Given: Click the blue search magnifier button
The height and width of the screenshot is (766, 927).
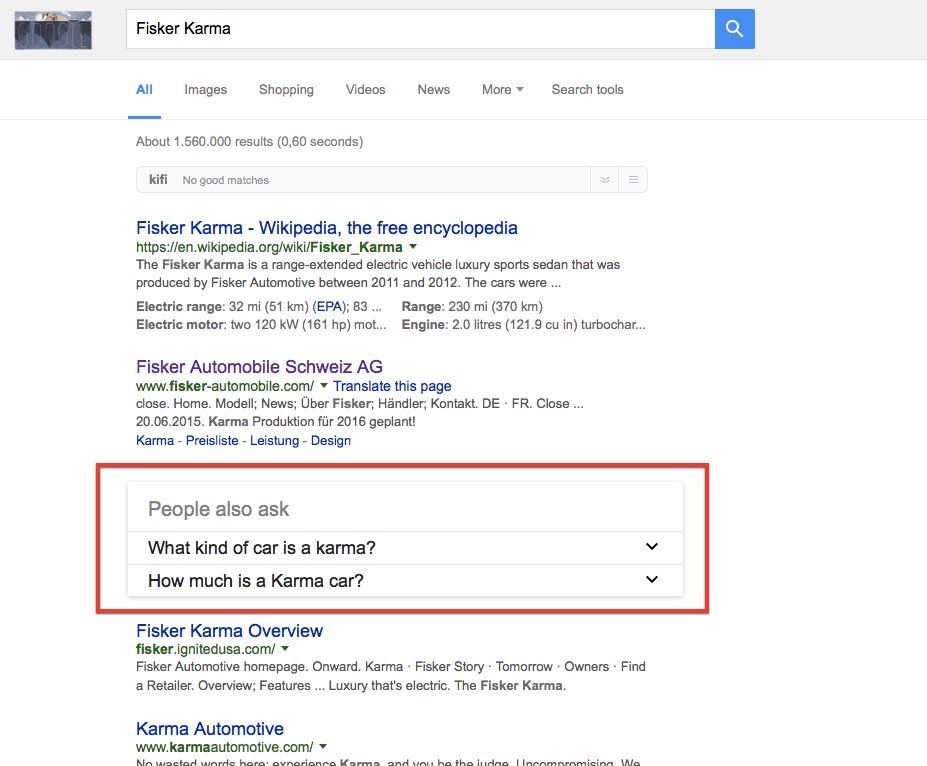Looking at the screenshot, I should tap(735, 29).
